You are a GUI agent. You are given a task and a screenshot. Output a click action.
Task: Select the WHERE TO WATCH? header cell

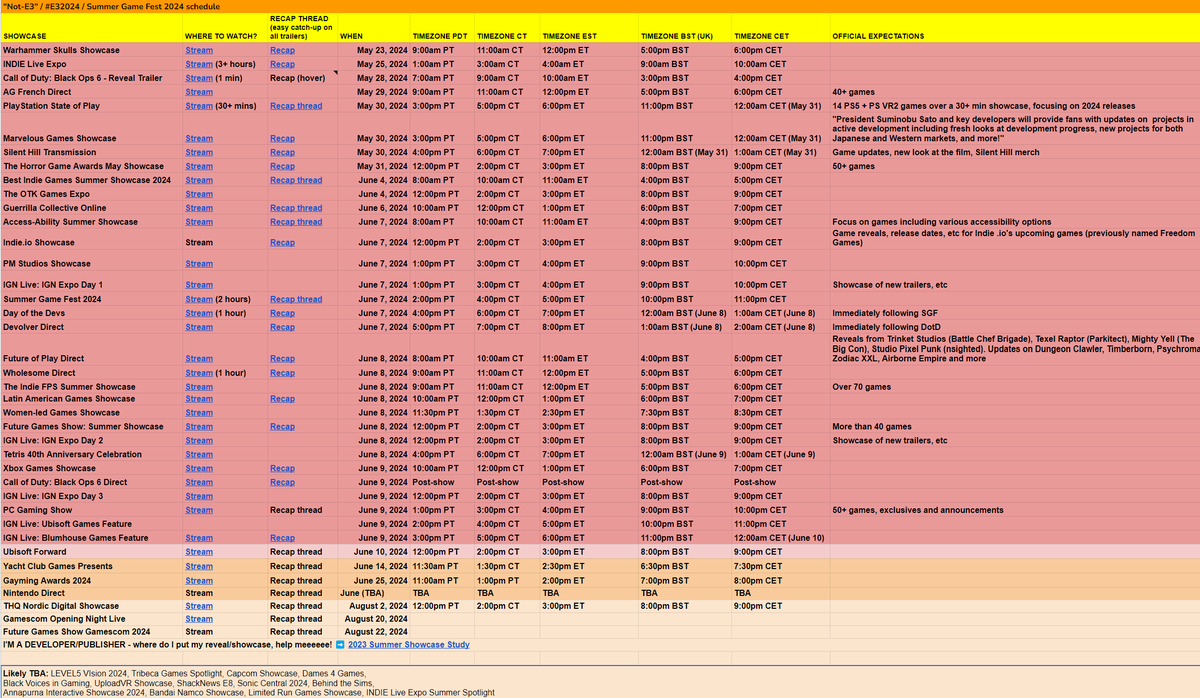(225, 29)
